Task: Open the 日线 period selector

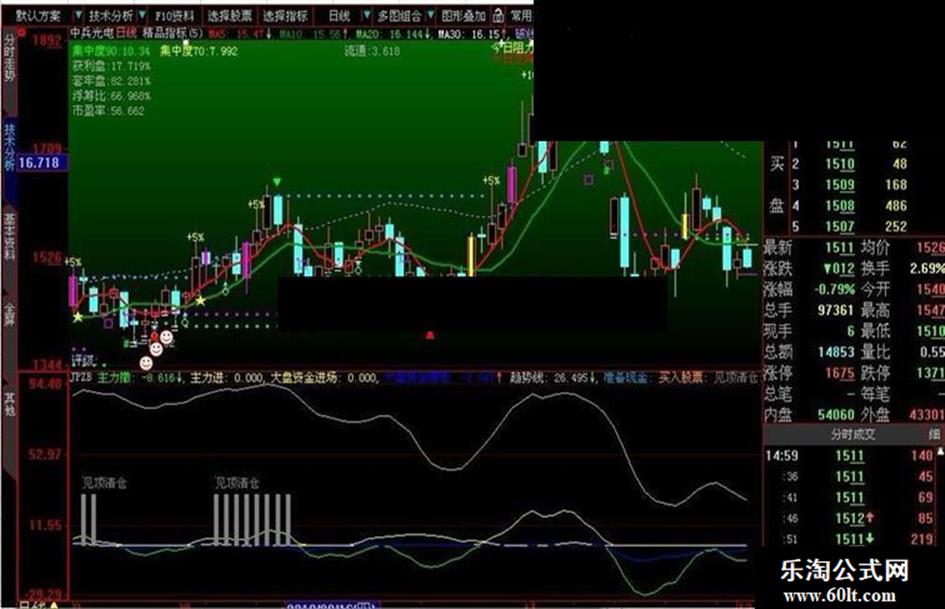Action: [339, 16]
